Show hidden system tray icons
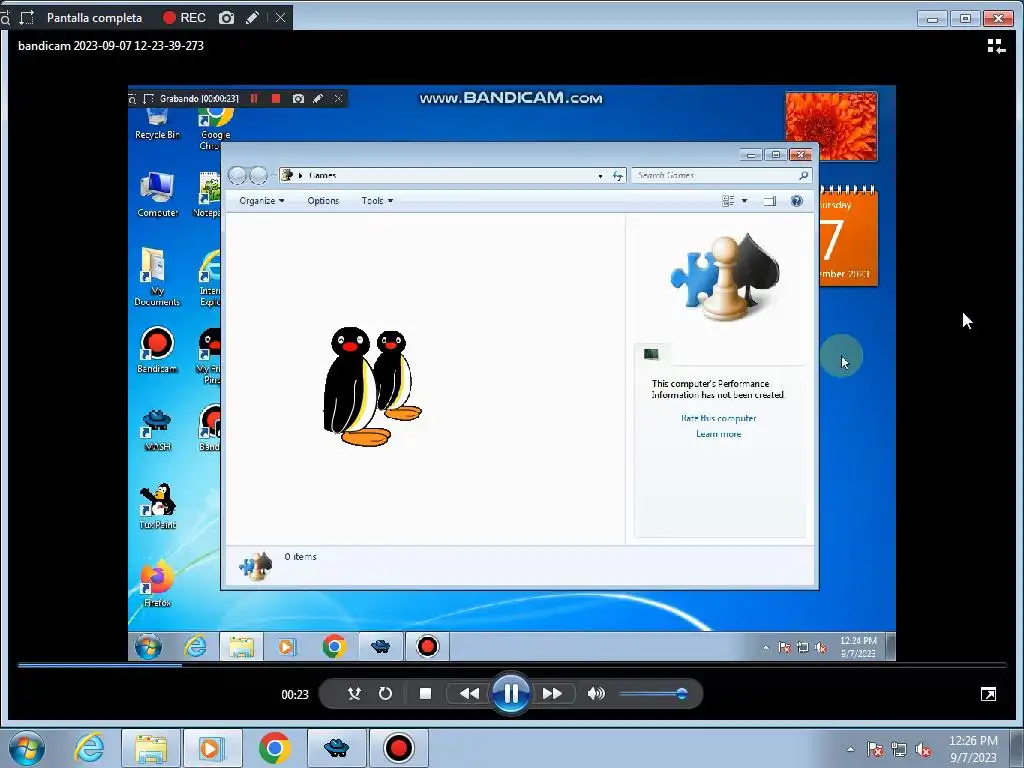The image size is (1024, 768). 850,749
